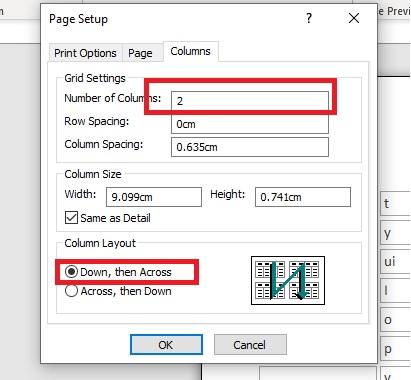The image size is (411, 380).
Task: Click the Row Spacing field
Action: point(250,124)
